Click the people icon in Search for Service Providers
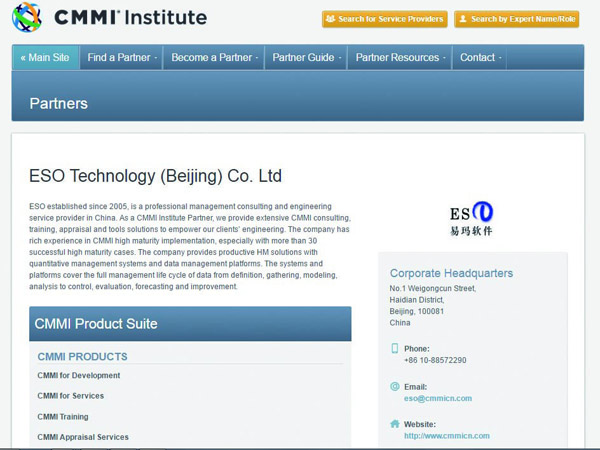600x450 pixels. [330, 19]
